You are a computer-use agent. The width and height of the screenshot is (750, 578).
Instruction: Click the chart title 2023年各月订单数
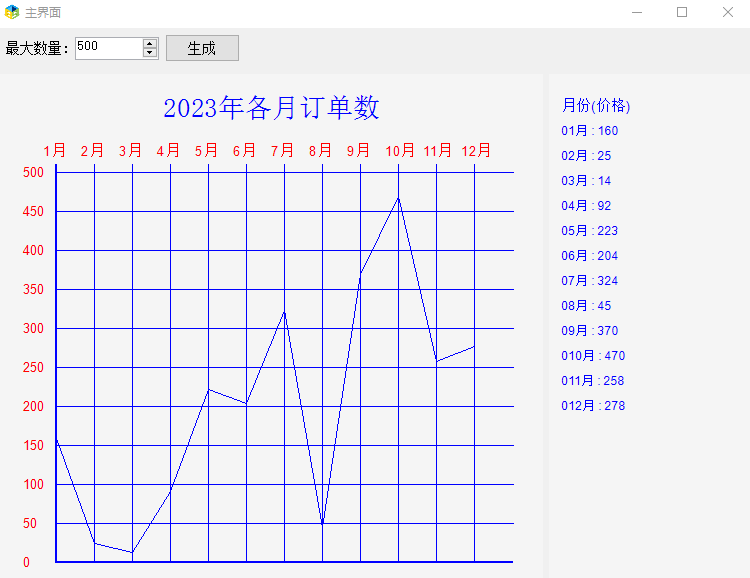[271, 108]
